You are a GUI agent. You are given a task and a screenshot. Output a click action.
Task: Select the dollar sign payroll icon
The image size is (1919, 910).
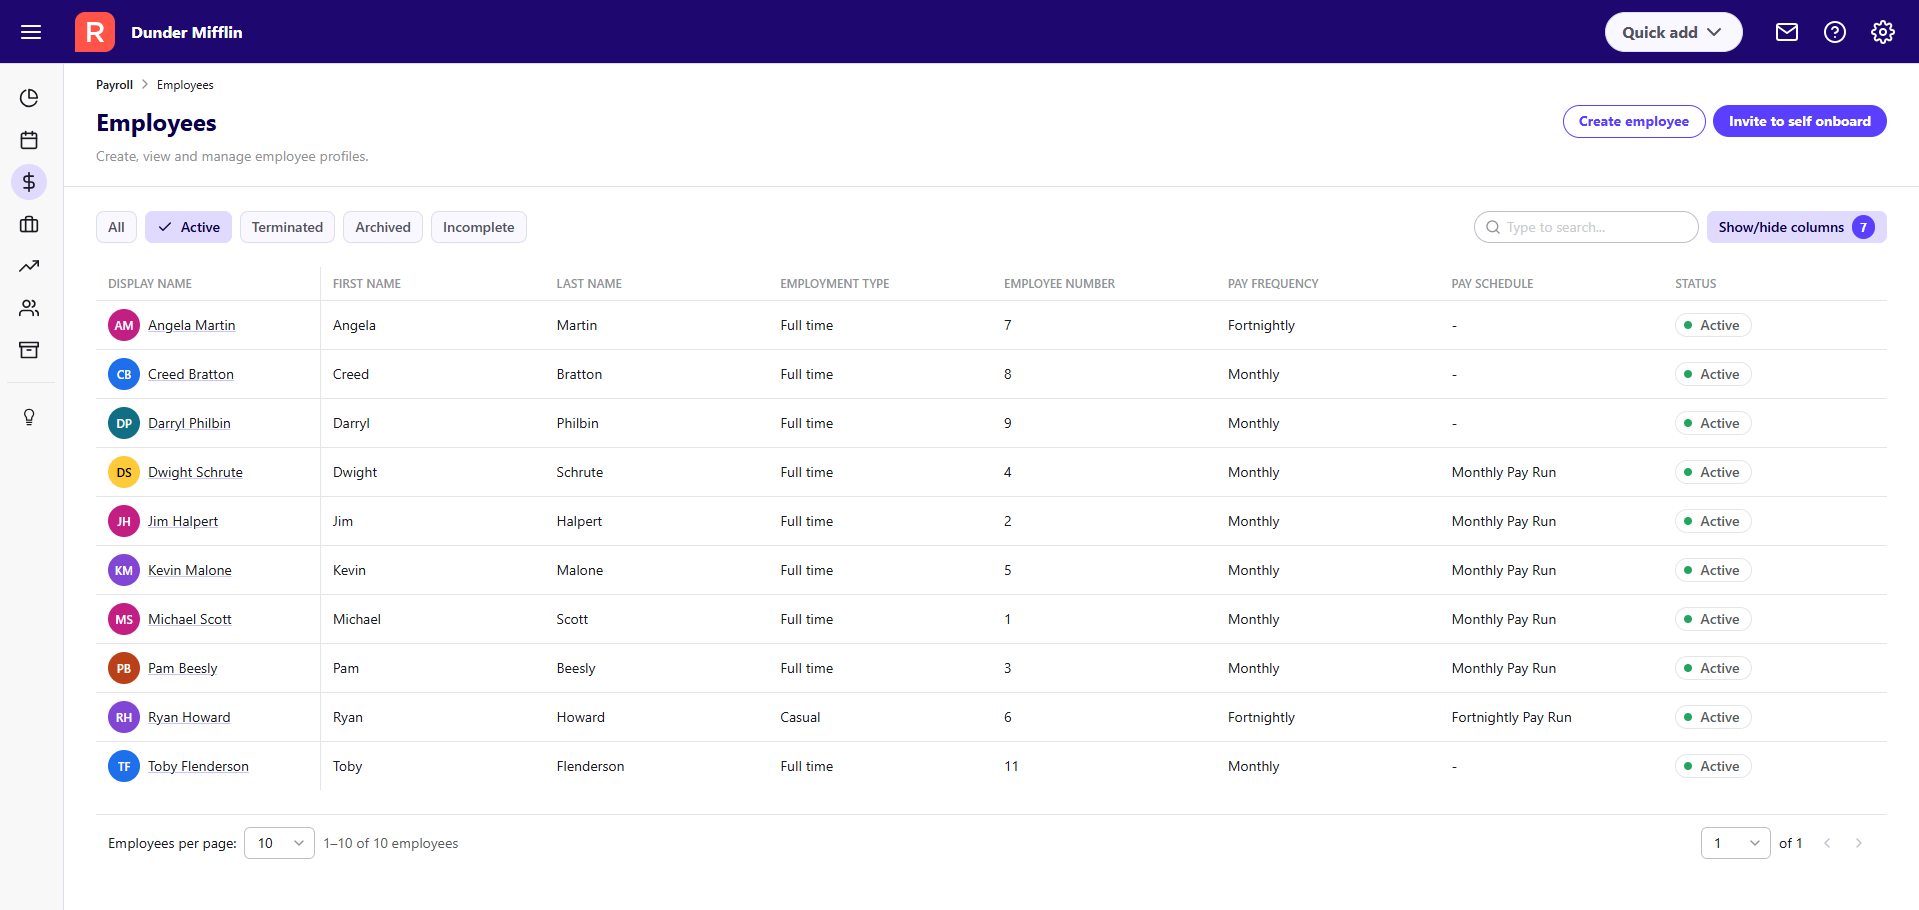(x=29, y=182)
